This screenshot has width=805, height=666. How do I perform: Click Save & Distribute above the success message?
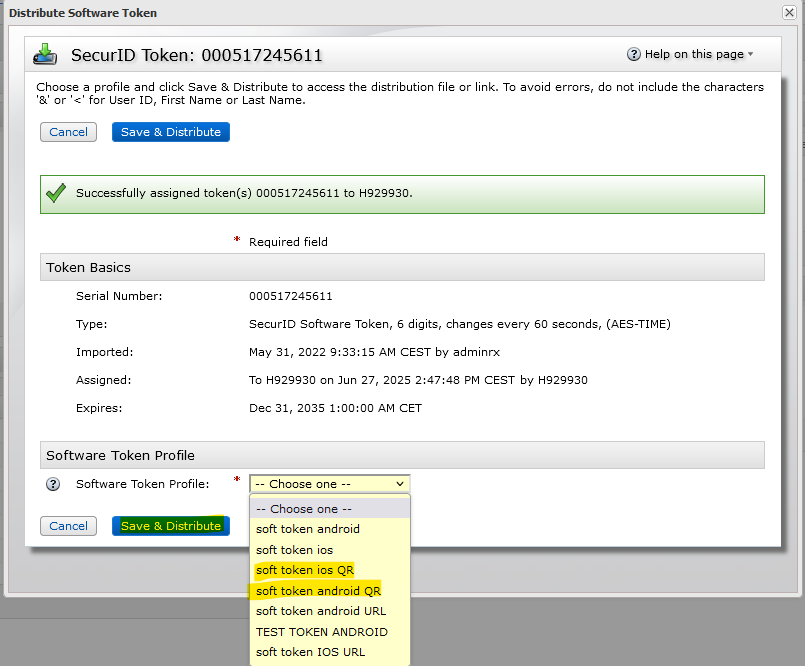tap(170, 132)
